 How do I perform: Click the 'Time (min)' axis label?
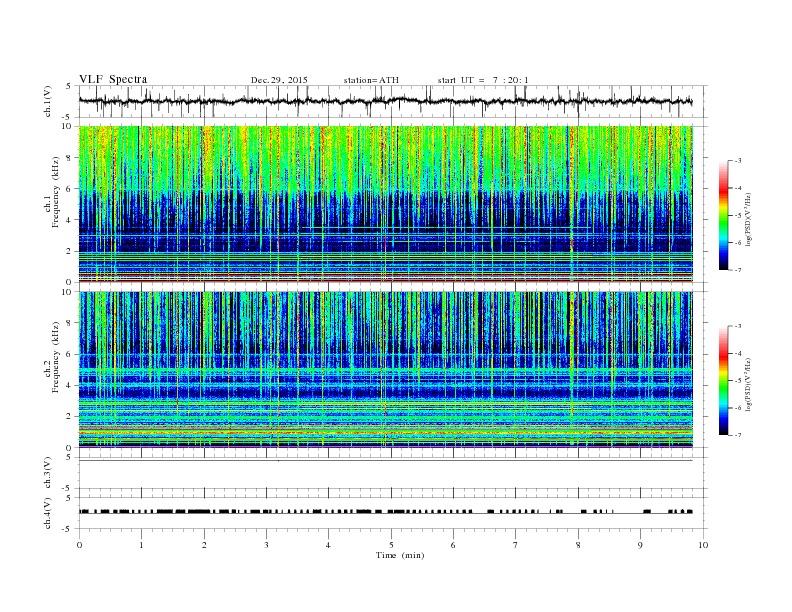tap(400, 555)
